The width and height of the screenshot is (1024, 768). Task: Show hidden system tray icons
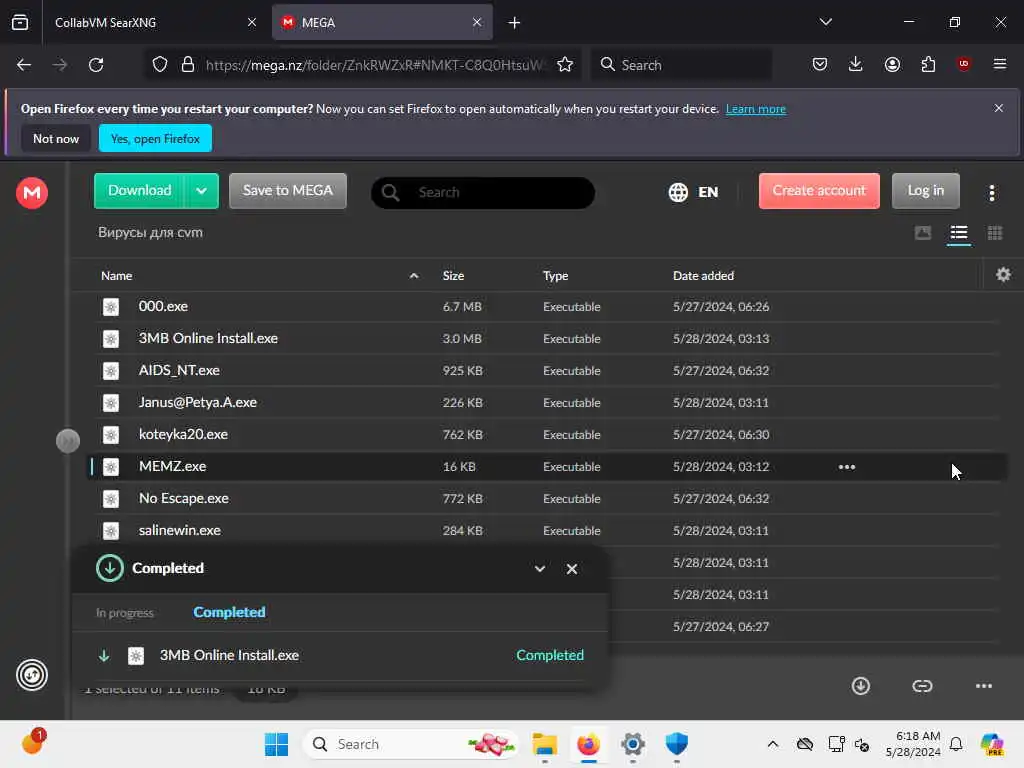pyautogui.click(x=772, y=744)
